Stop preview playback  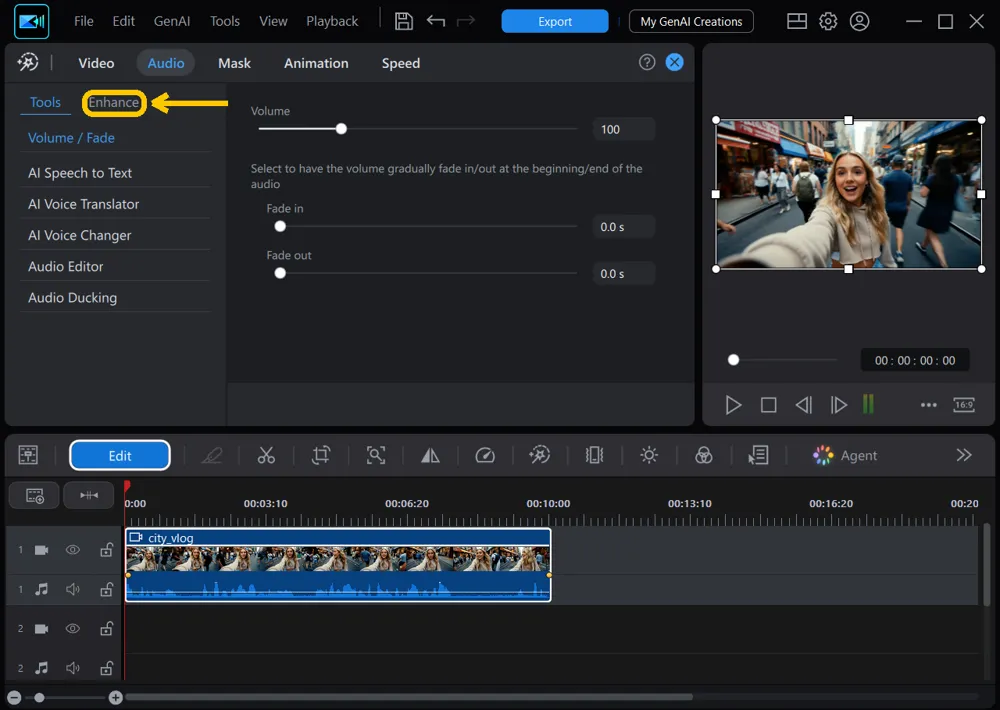point(768,405)
